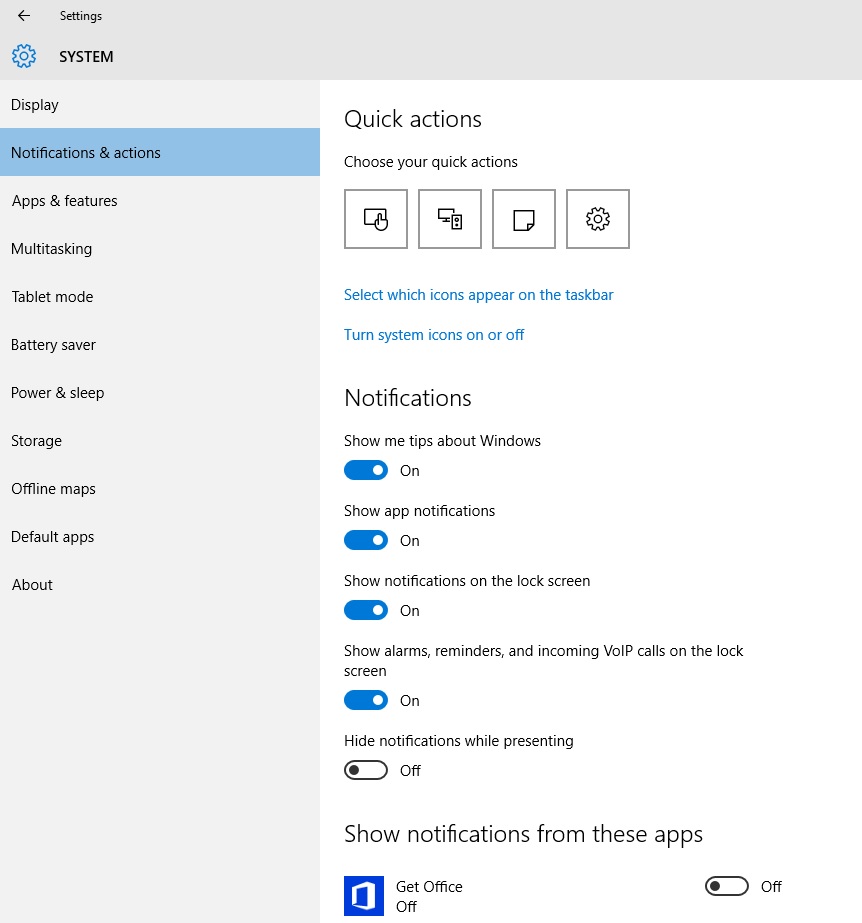Click the System gear icon

tap(24, 57)
